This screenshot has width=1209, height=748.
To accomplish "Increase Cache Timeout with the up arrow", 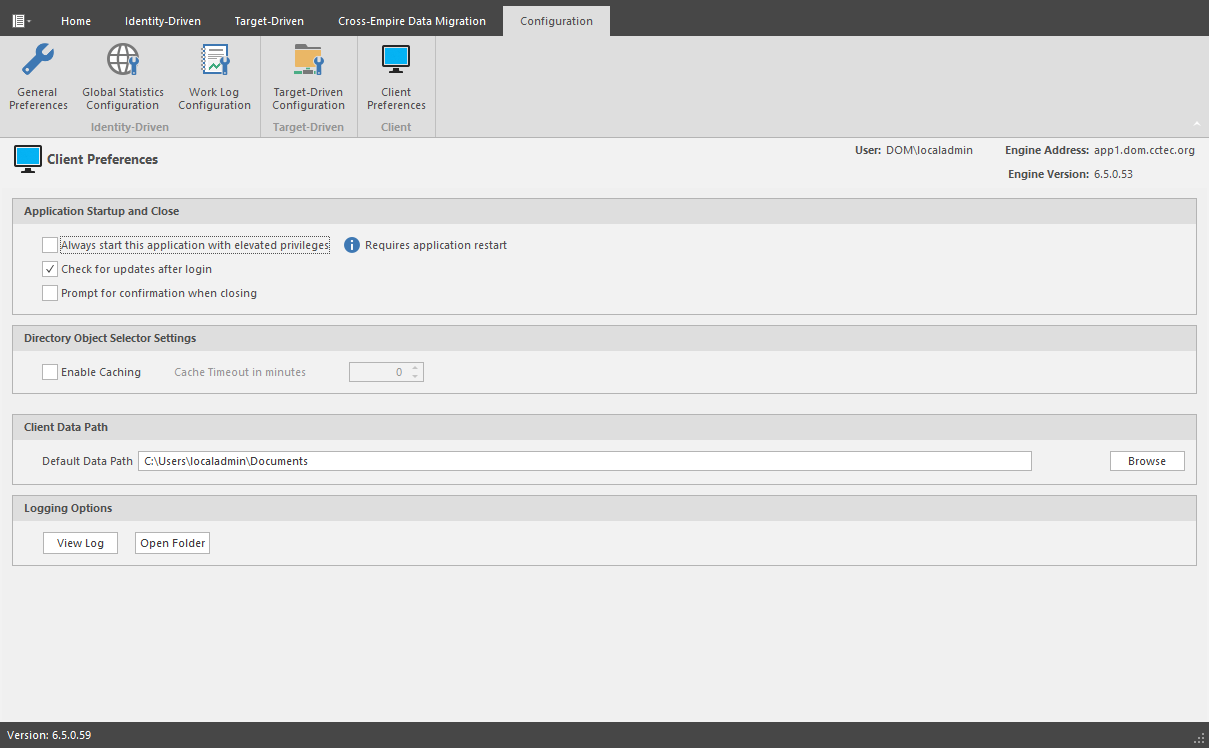I will [x=415, y=368].
